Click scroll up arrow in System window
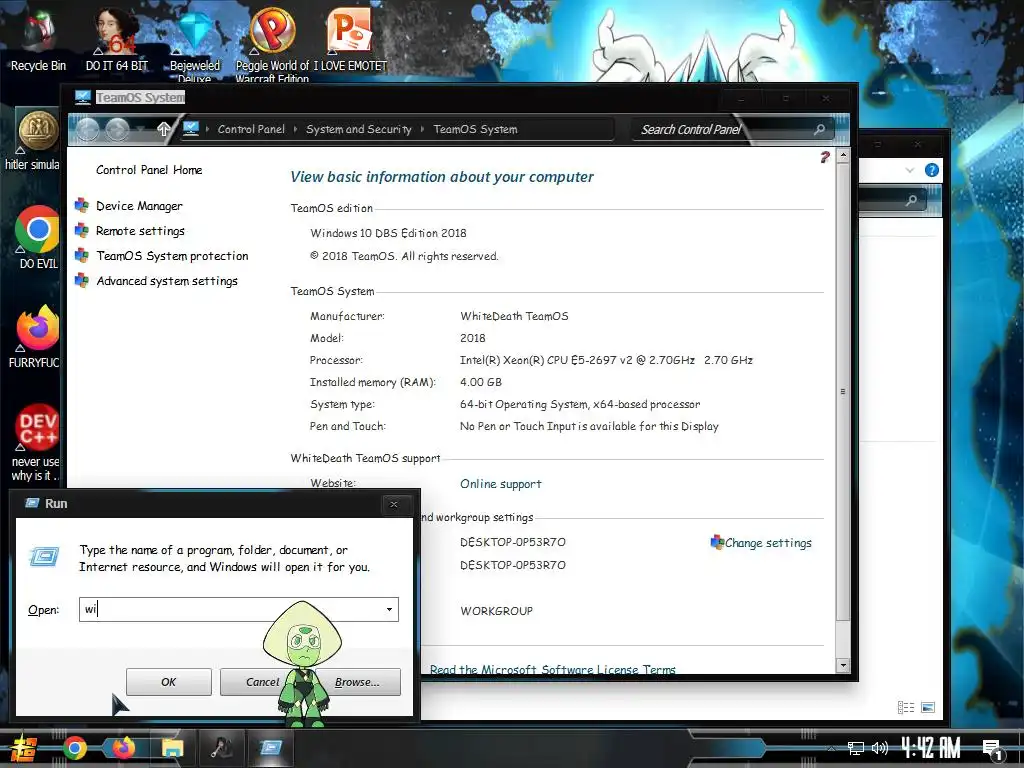1024x768 pixels. click(x=843, y=156)
